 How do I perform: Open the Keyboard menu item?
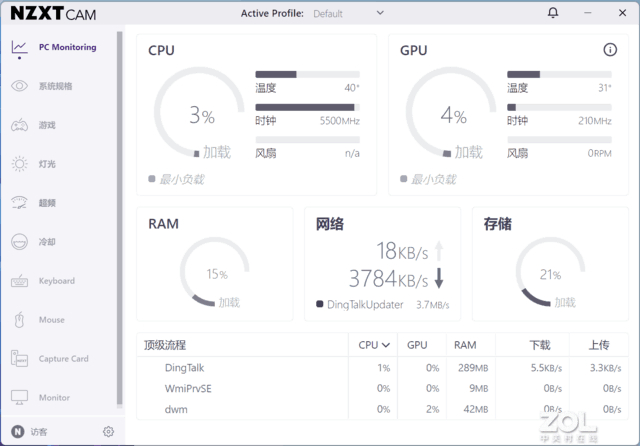57,281
